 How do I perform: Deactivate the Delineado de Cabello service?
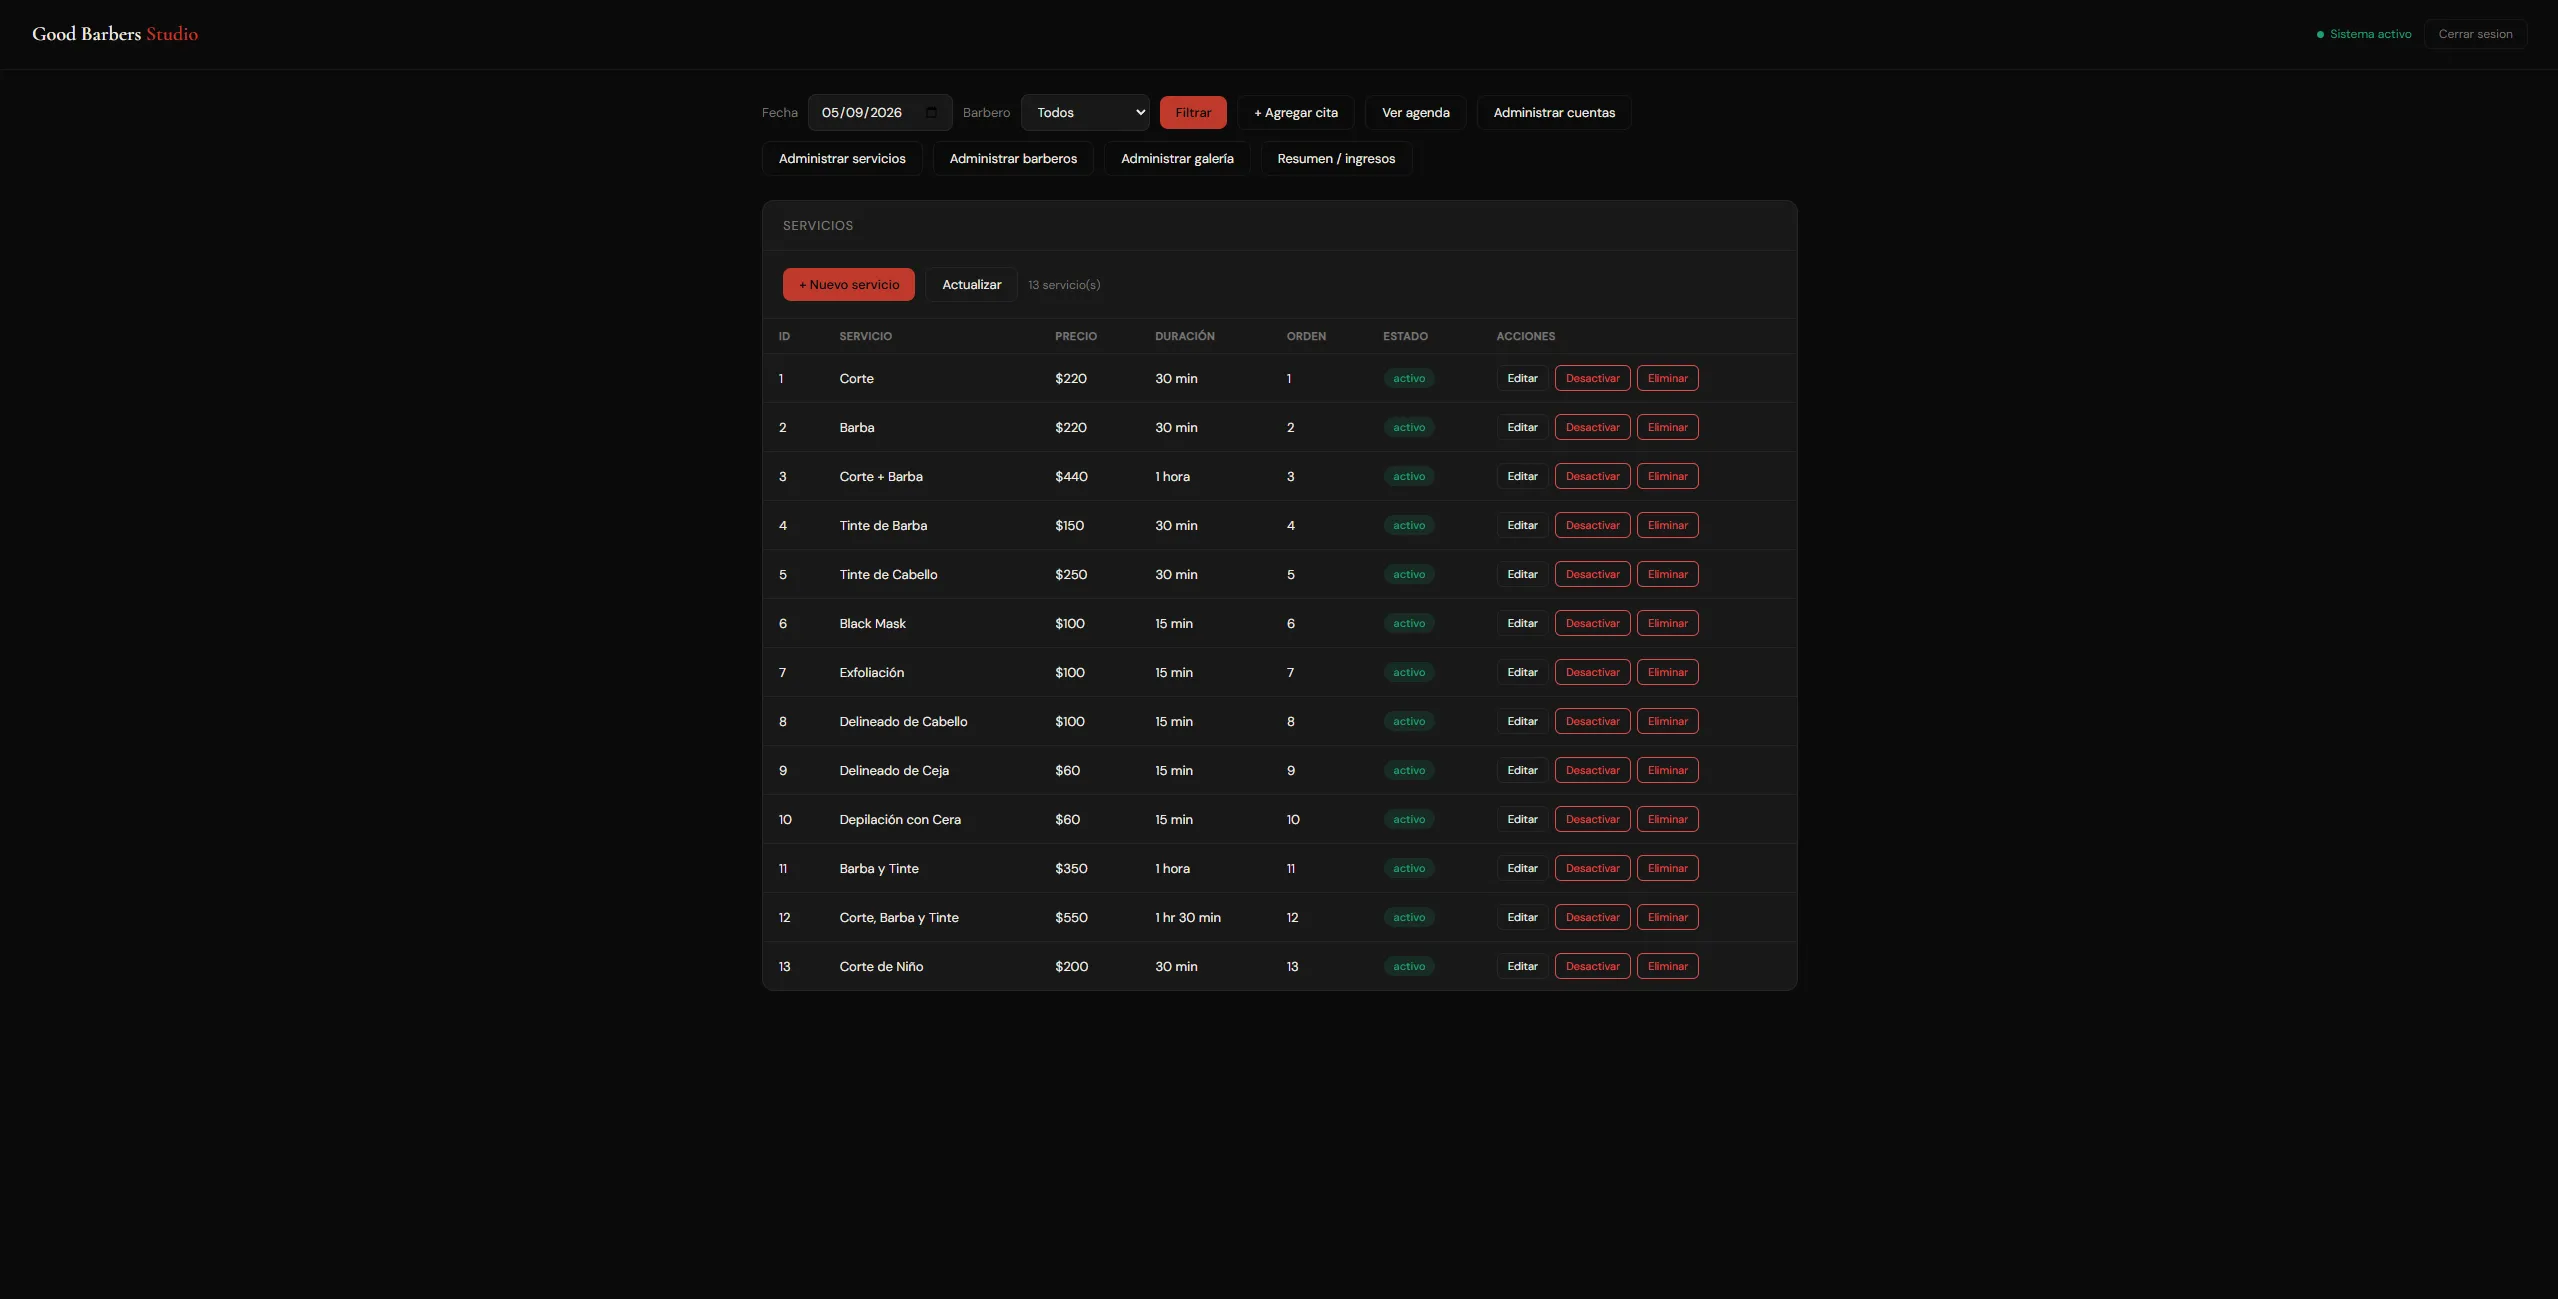[1592, 721]
